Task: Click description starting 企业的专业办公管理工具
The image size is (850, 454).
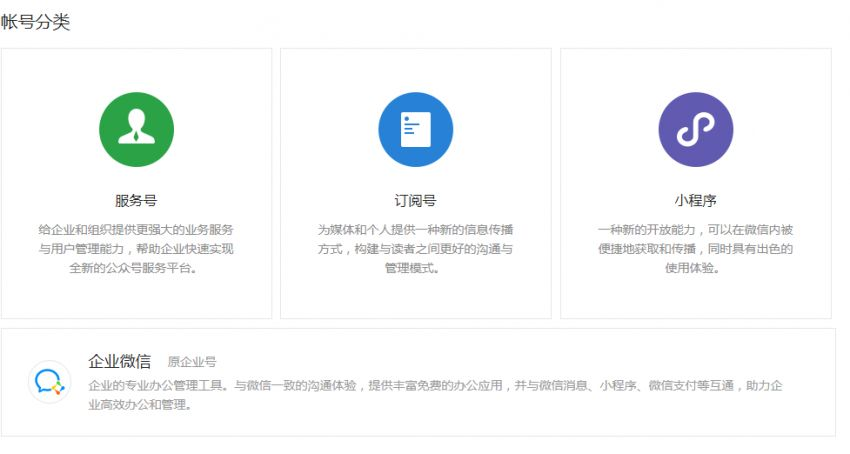Action: (x=435, y=395)
